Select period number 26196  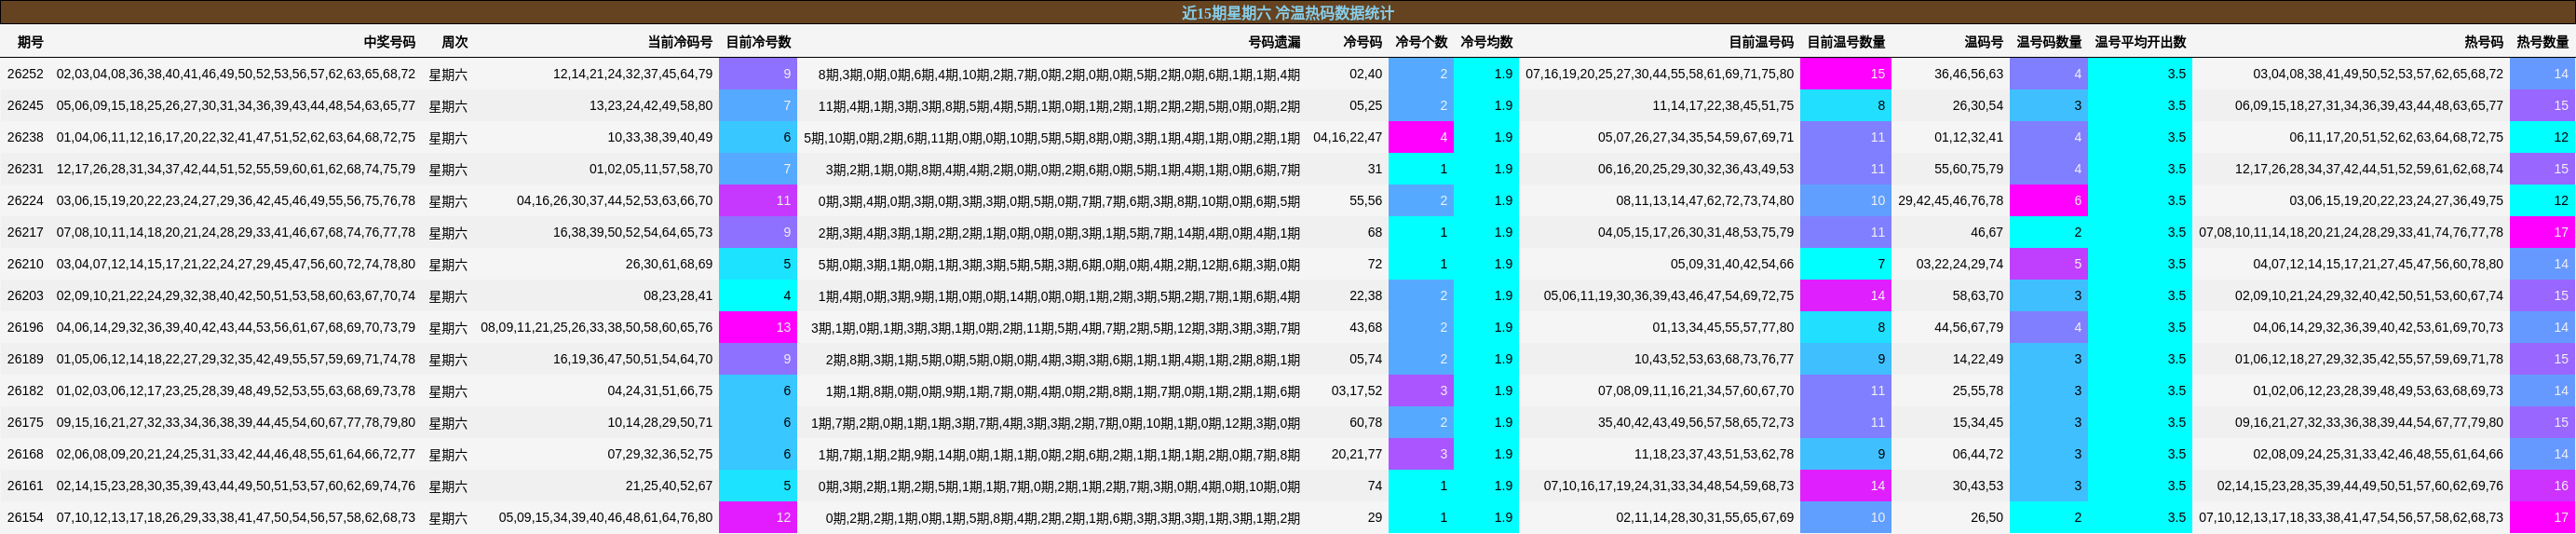[x=25, y=327]
